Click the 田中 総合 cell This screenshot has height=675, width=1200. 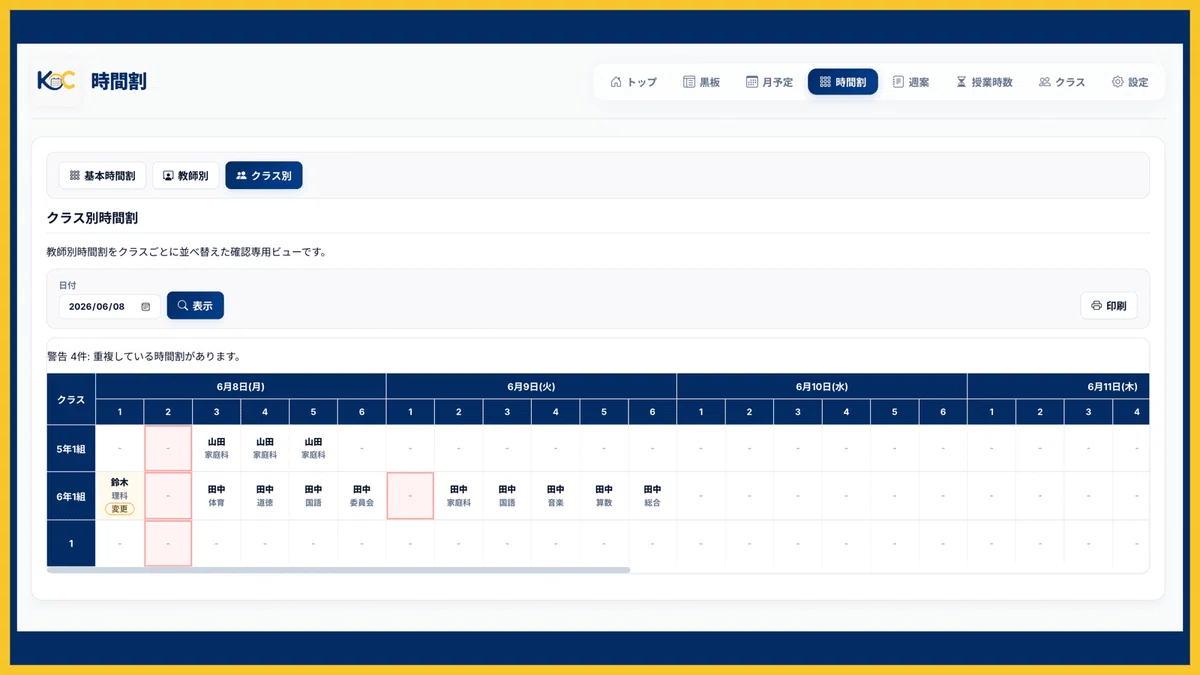[x=653, y=496]
